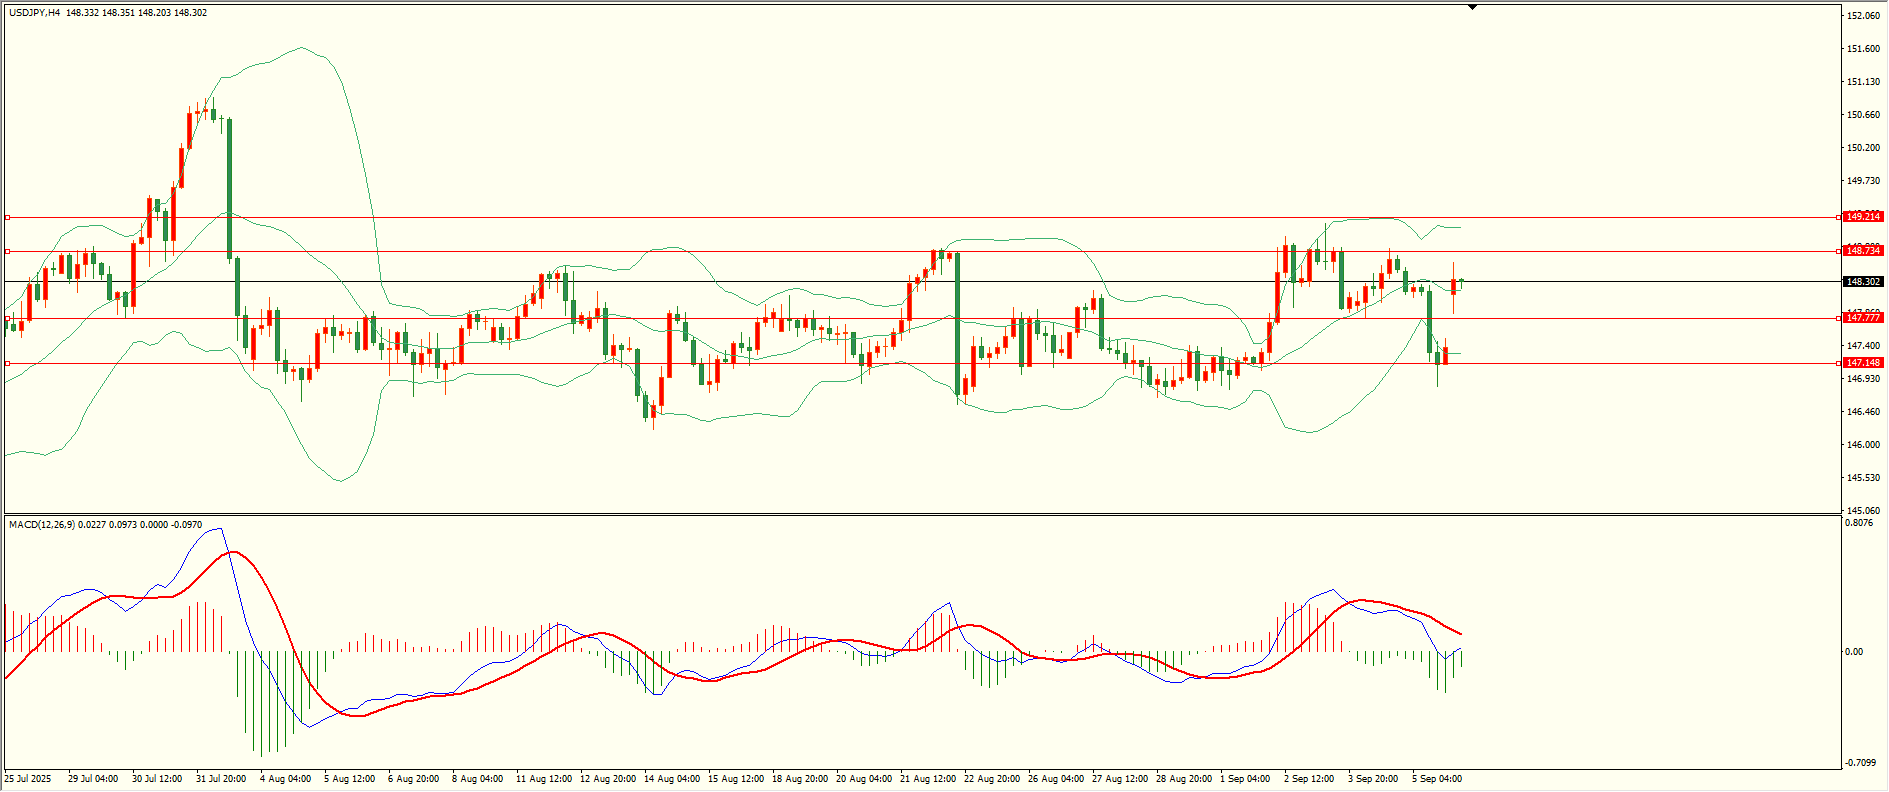Viewport: 1889px width, 792px height.
Task: Click the black 148.302 current price tag
Action: [x=1863, y=282]
